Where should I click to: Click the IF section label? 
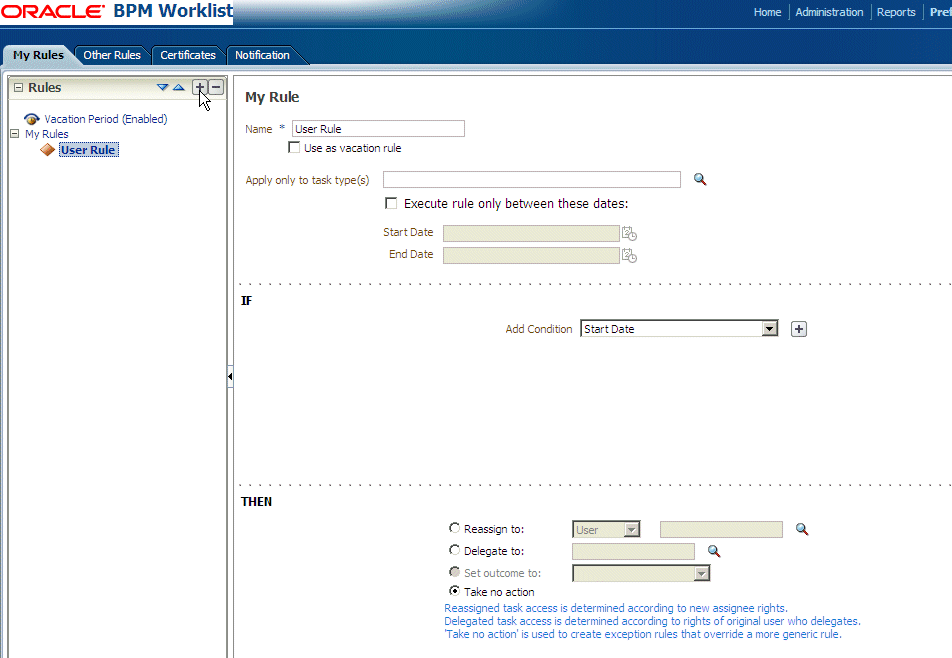coord(246,300)
